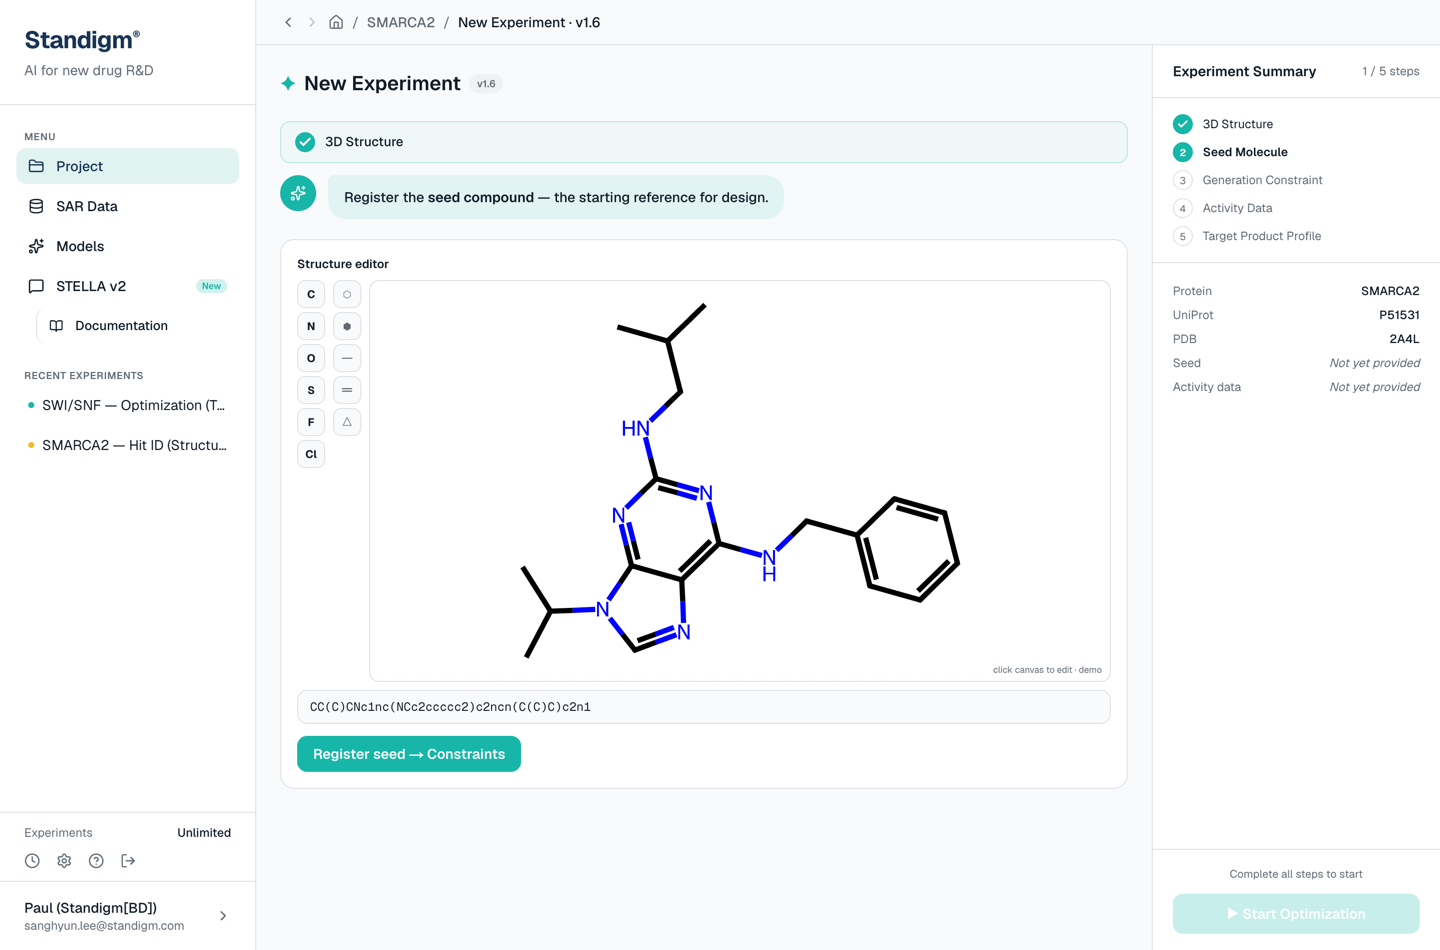Click the sparkle assistant avatar icon
This screenshot has height=950, width=1440.
[298, 193]
